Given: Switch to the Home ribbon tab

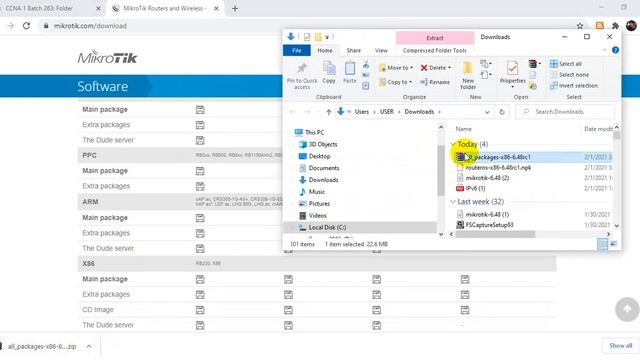Looking at the screenshot, I should 324,50.
